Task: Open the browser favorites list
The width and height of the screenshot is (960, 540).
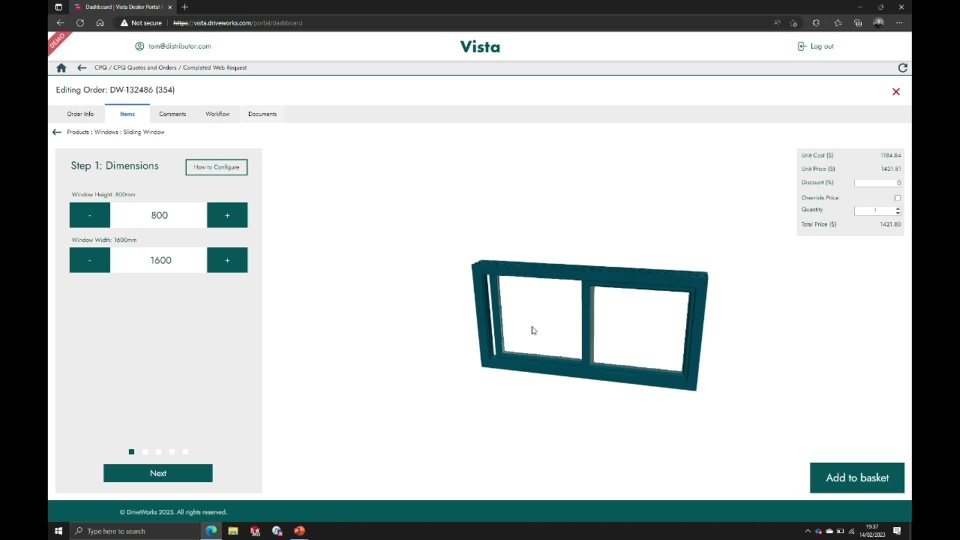Action: [838, 23]
